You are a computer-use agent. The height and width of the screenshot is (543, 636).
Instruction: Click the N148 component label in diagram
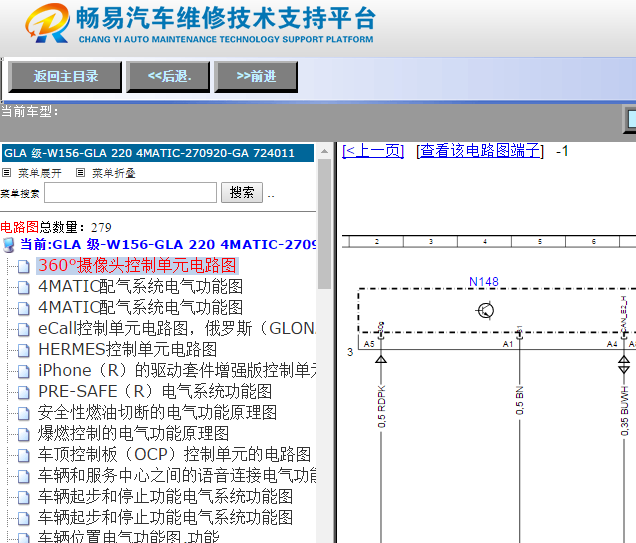coord(483,281)
